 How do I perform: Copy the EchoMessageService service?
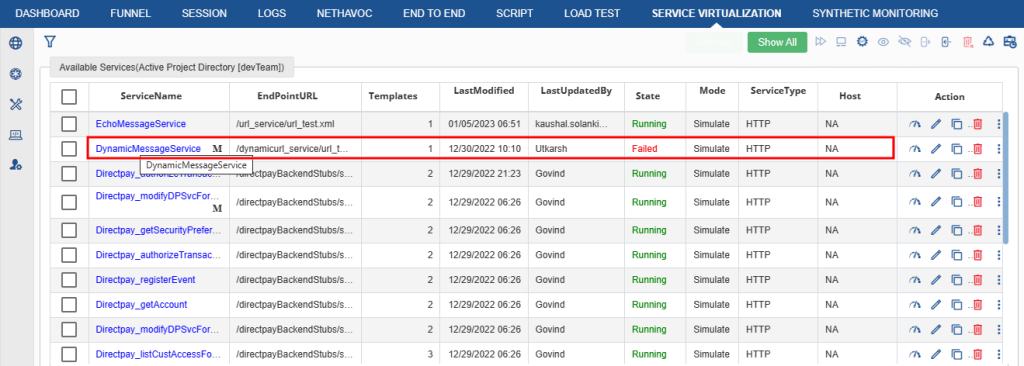(957, 124)
